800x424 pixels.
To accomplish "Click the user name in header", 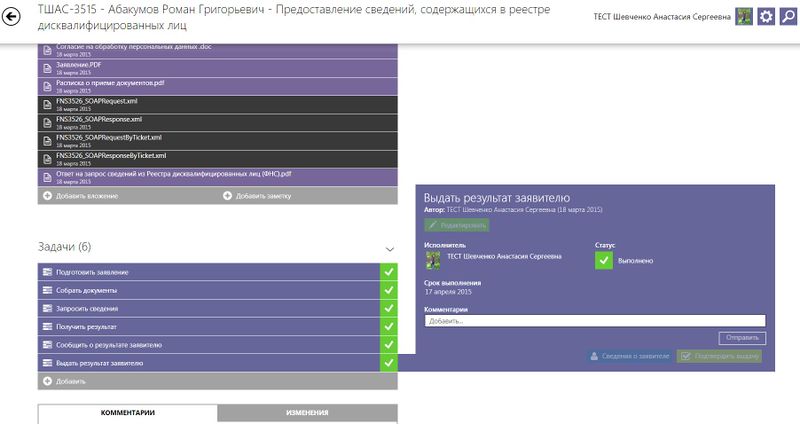I will point(662,17).
